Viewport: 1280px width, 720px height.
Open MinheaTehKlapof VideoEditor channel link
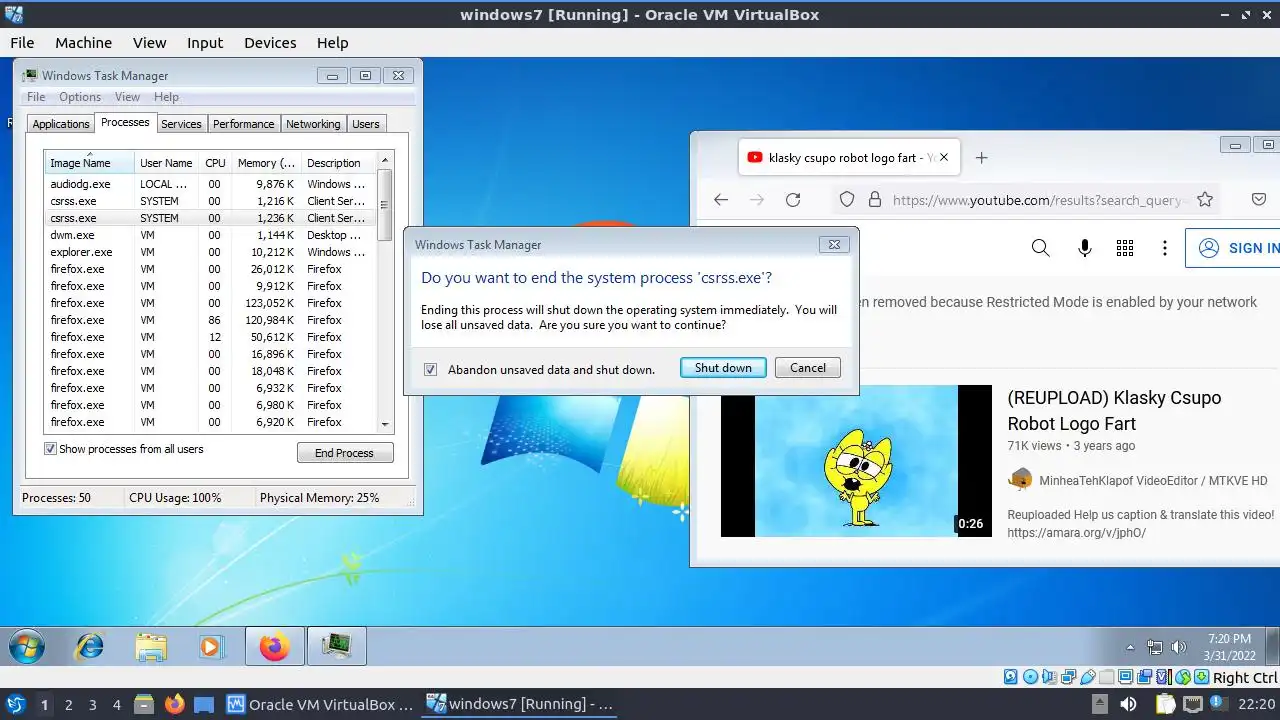[1153, 480]
